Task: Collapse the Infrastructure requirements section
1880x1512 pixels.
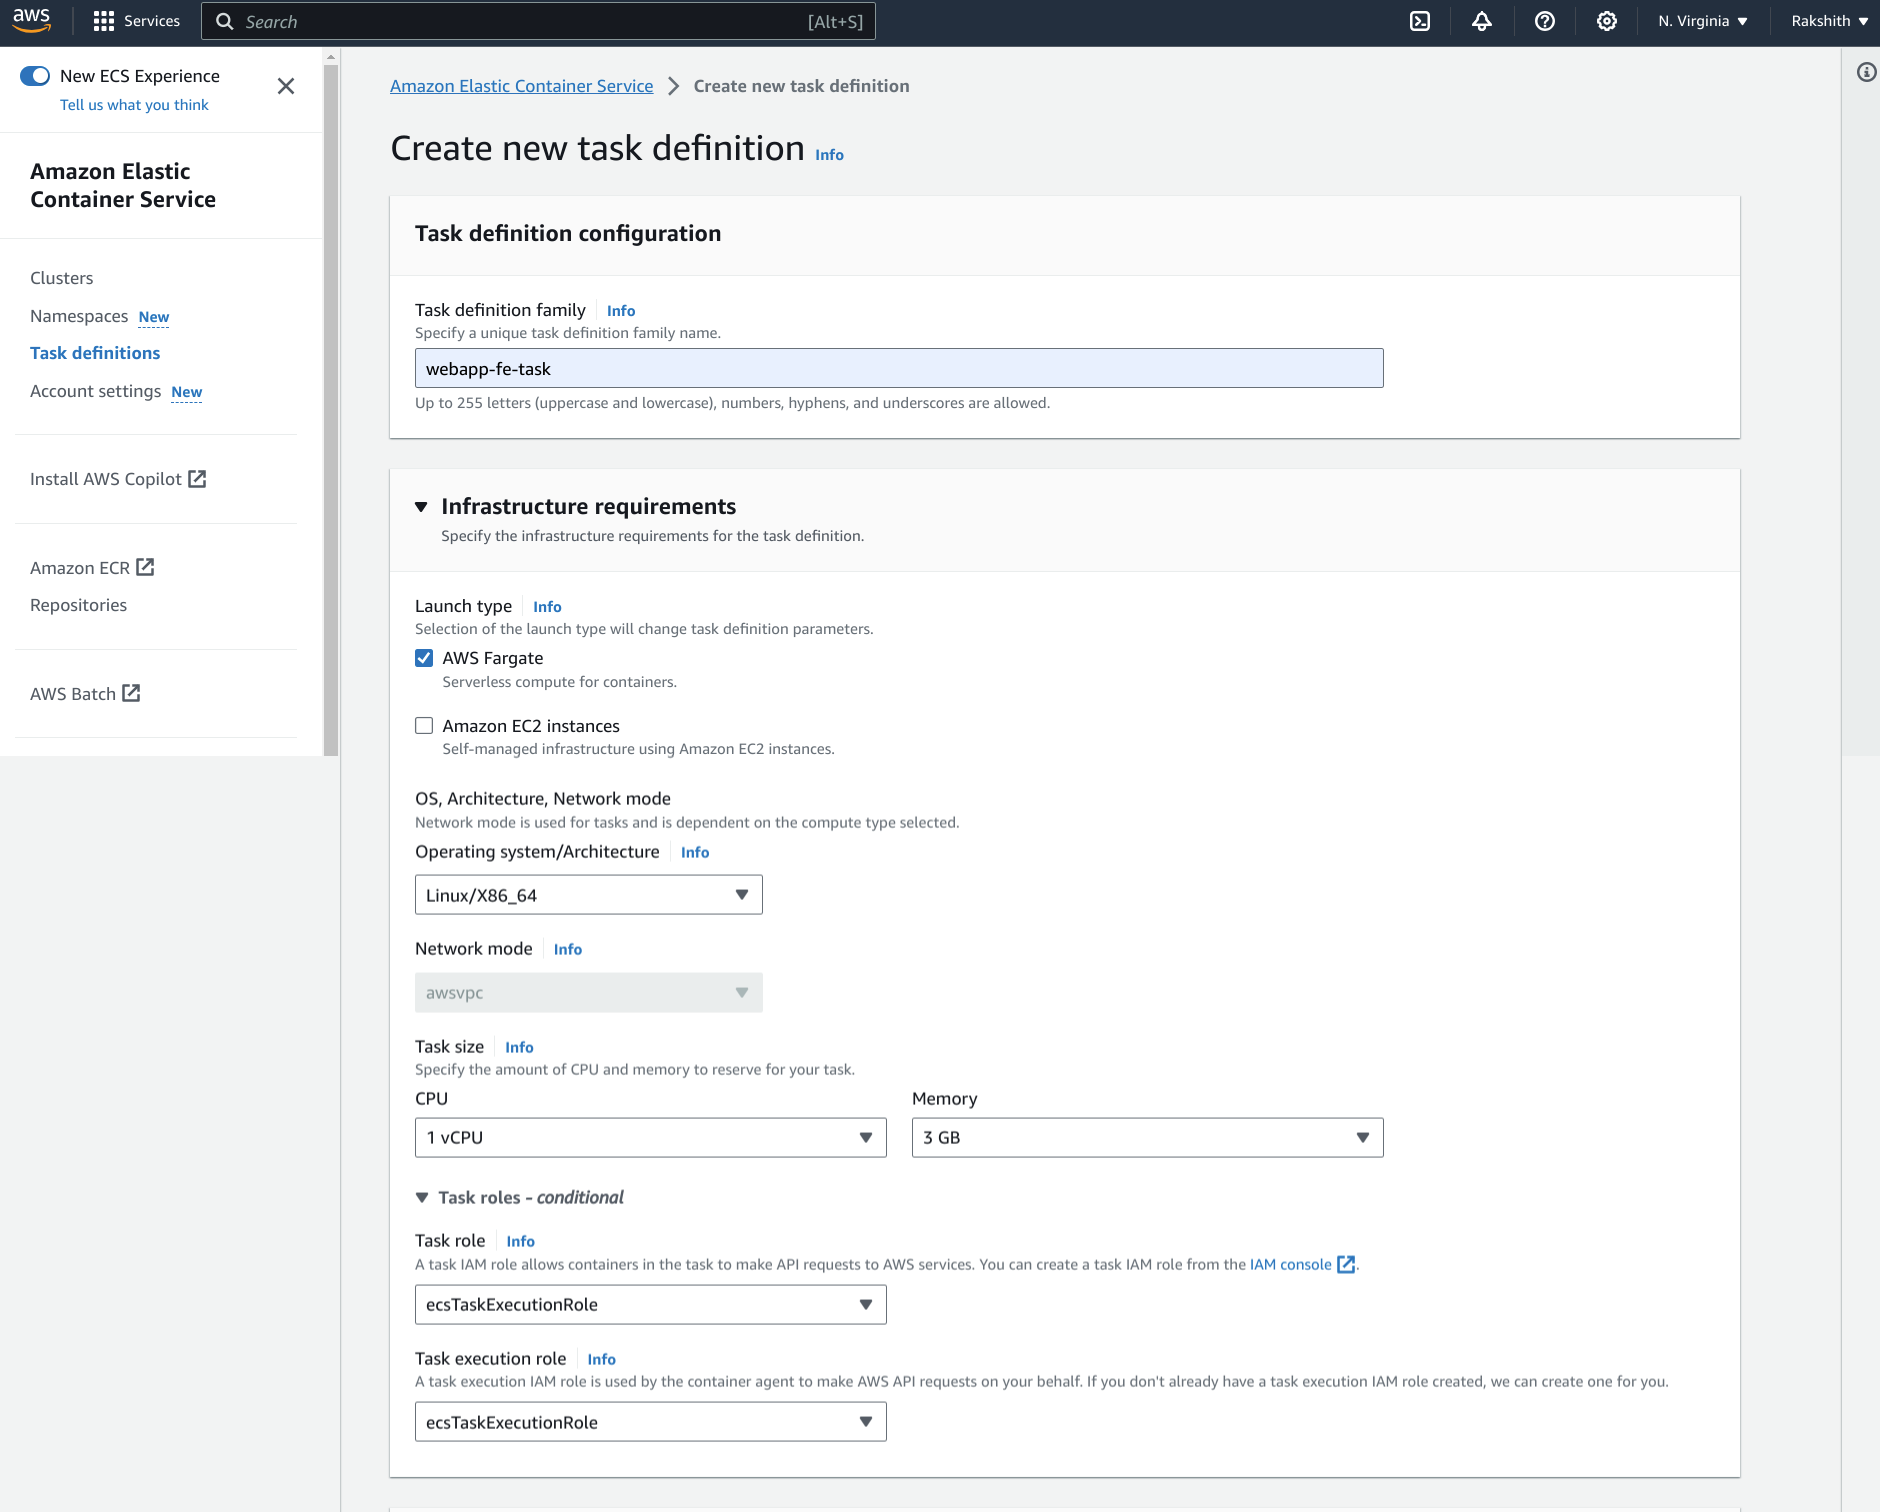Action: point(421,507)
